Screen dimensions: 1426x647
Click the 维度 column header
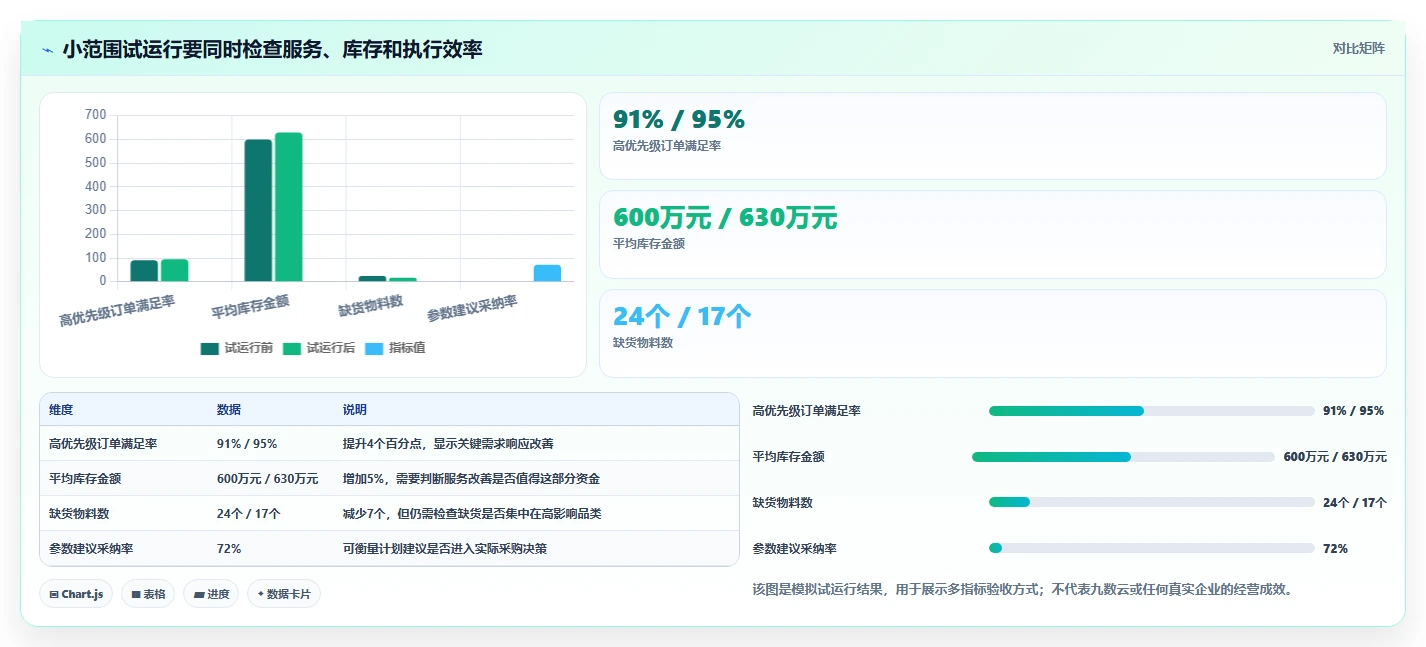tap(61, 410)
